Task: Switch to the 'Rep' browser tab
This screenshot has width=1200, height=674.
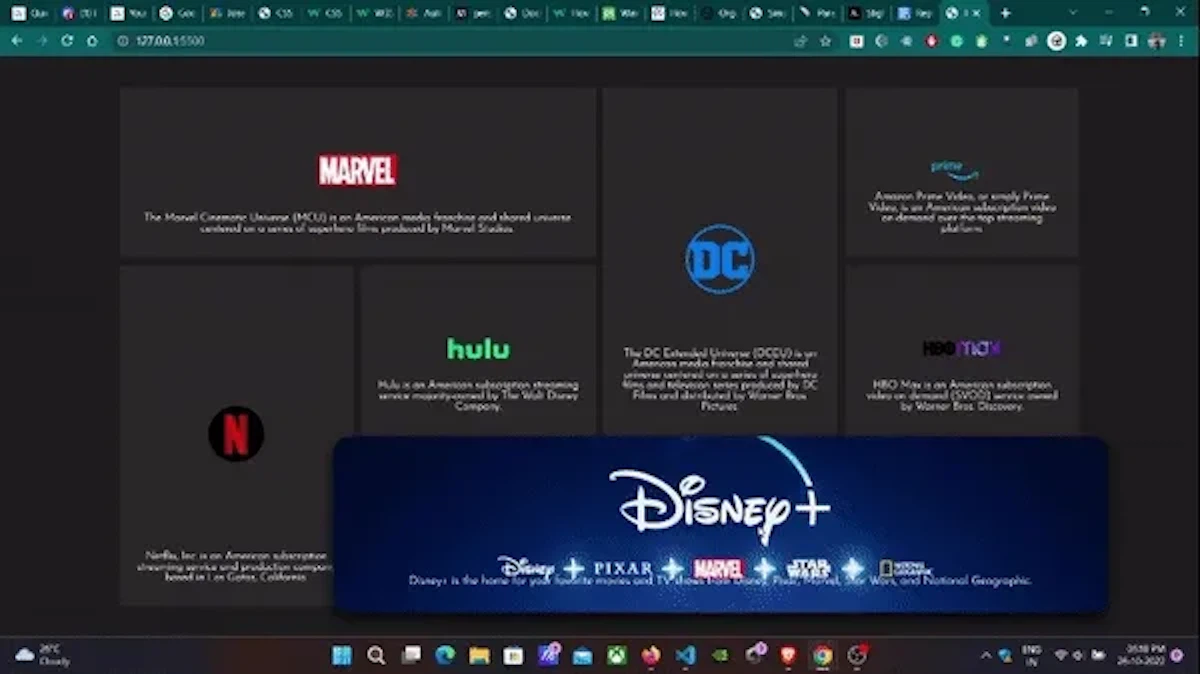Action: [915, 13]
